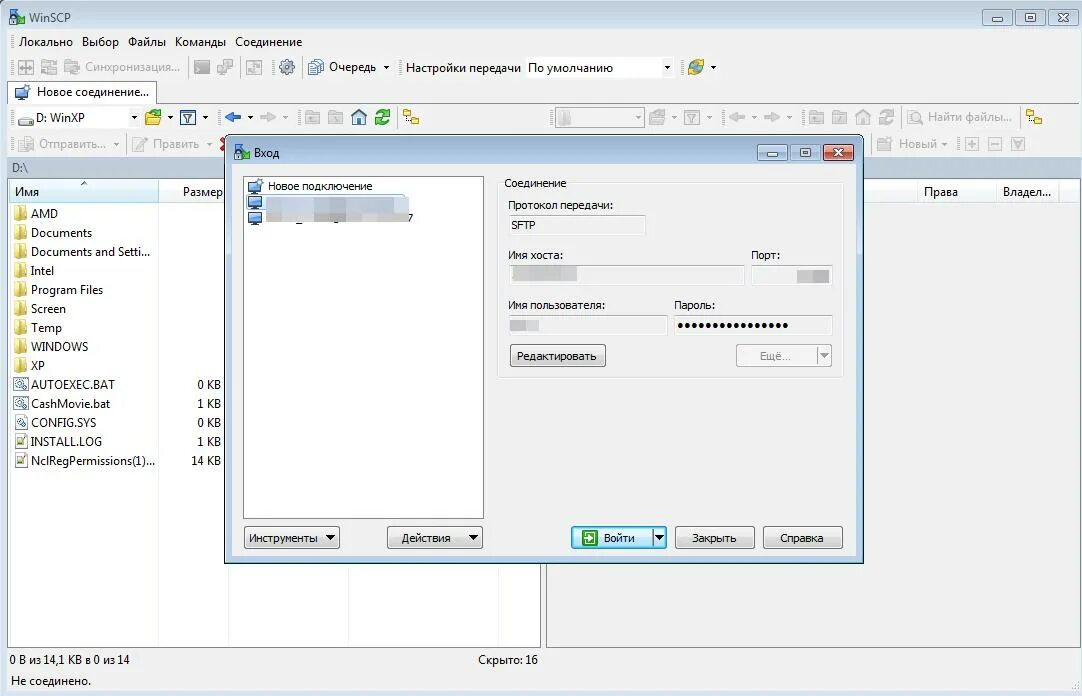Click the Ещё advanced button
Viewport: 1082px width, 696px height.
[776, 356]
